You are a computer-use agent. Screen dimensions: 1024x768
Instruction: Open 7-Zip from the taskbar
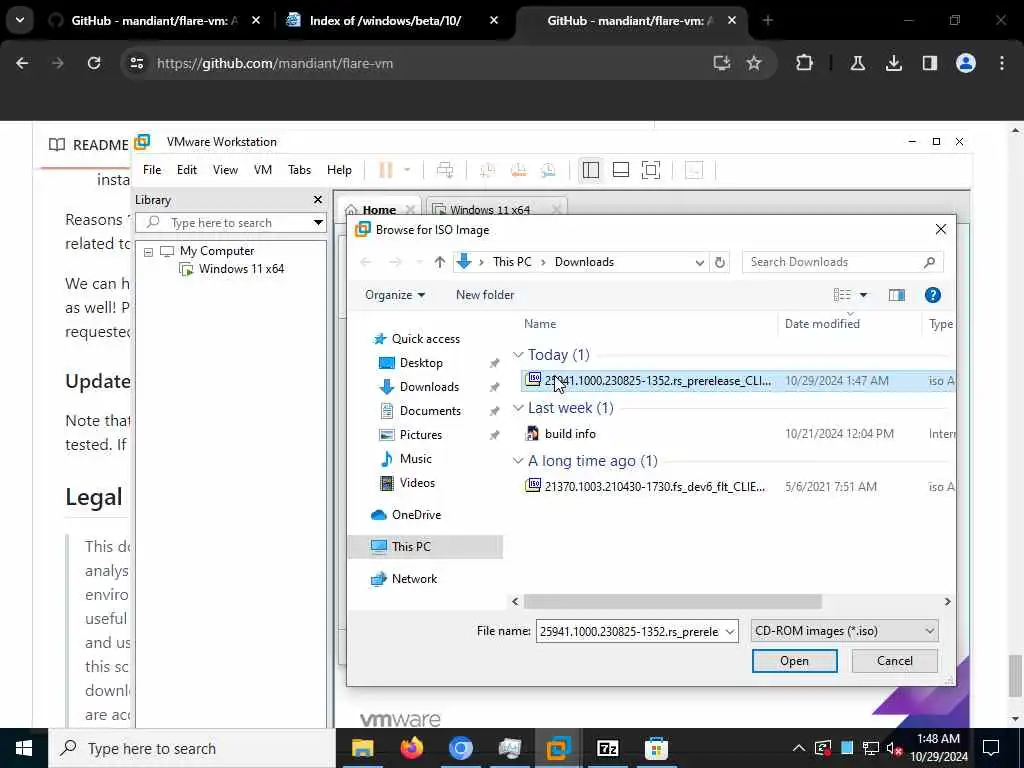pyautogui.click(x=607, y=748)
